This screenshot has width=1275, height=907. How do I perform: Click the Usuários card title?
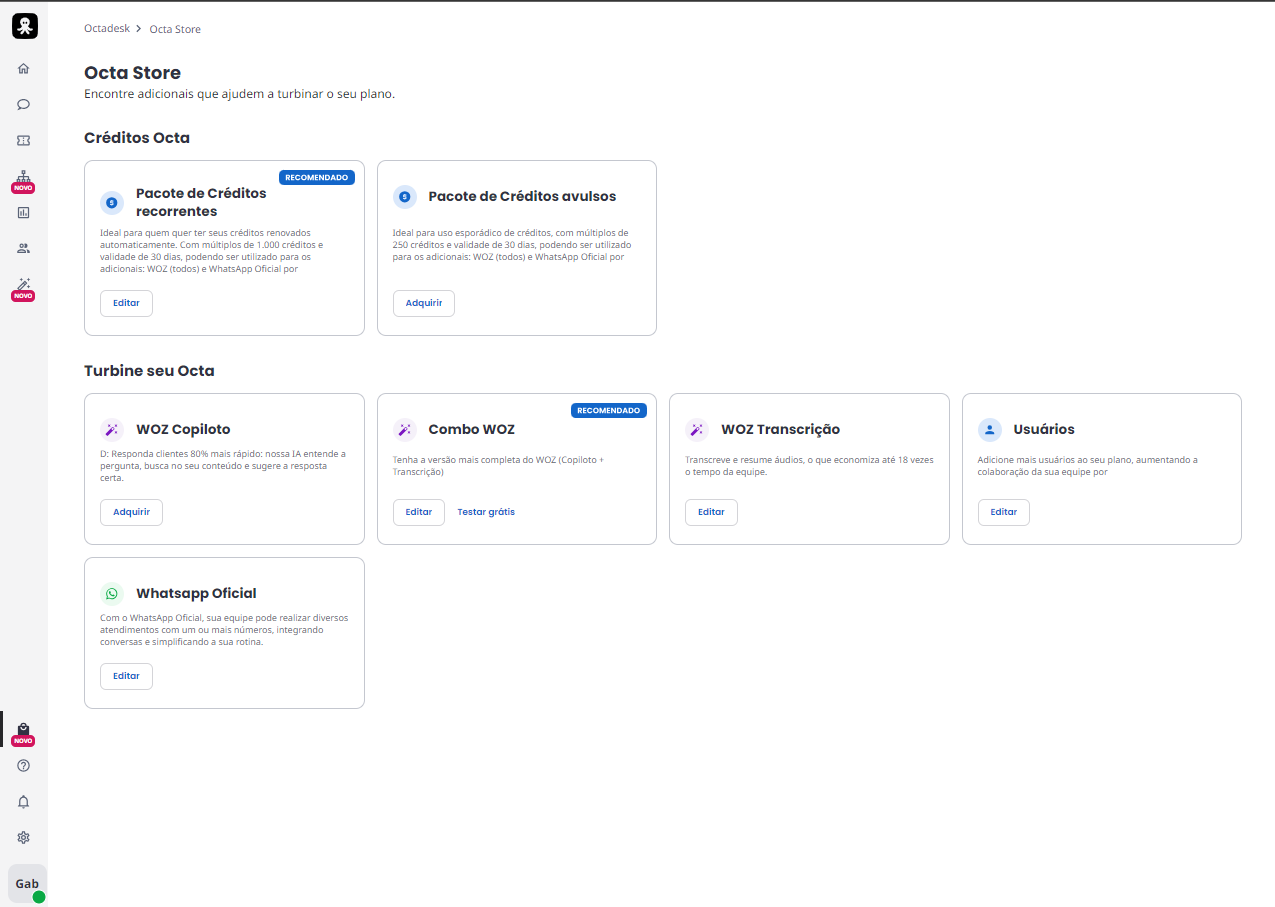click(1044, 429)
